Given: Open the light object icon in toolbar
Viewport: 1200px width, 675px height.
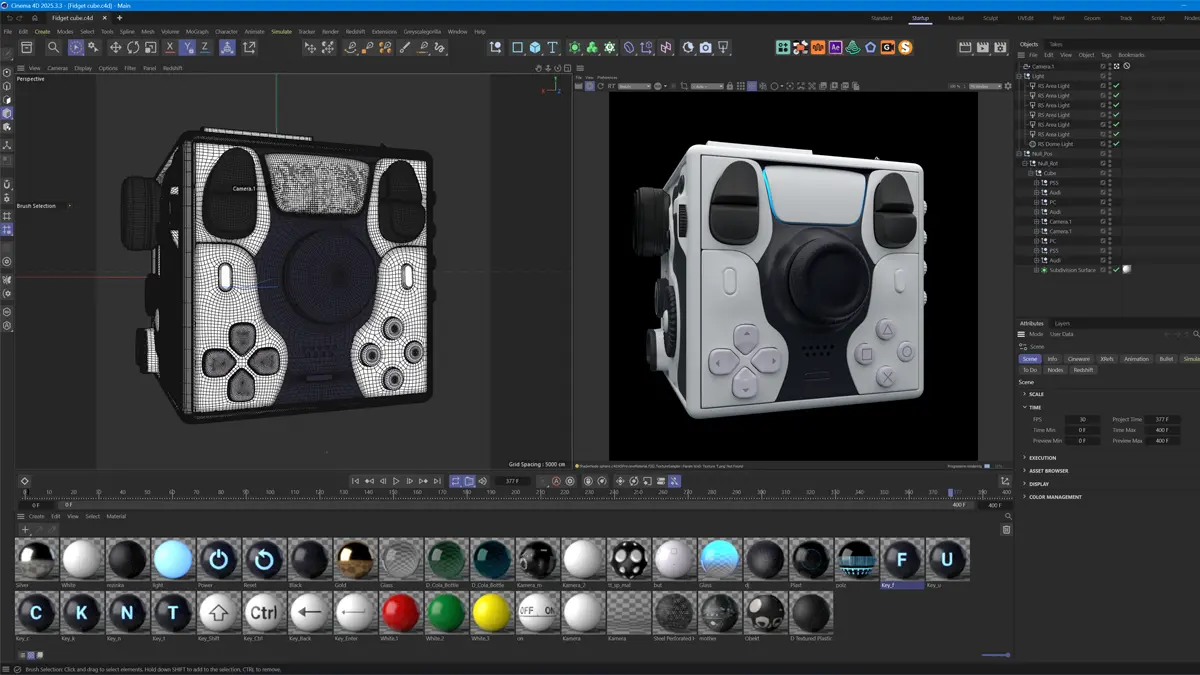Looking at the screenshot, I should [x=723, y=47].
